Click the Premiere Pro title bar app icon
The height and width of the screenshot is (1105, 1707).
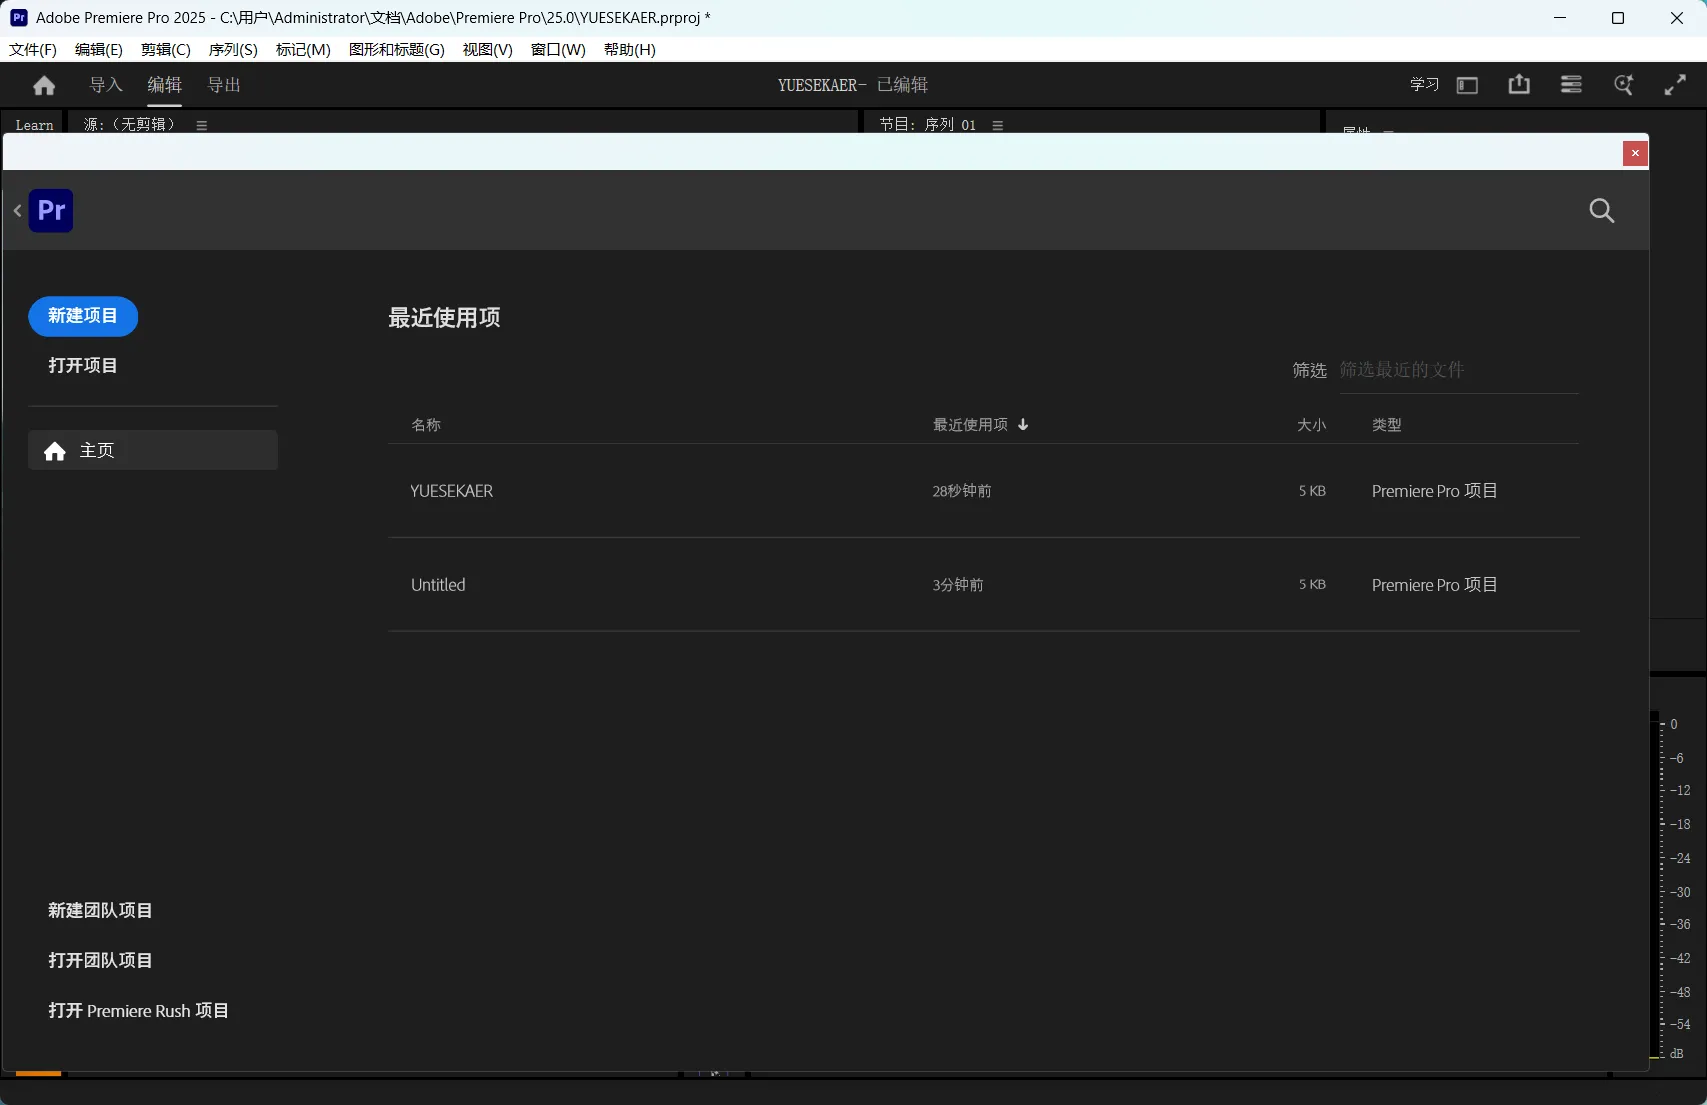pos(18,18)
